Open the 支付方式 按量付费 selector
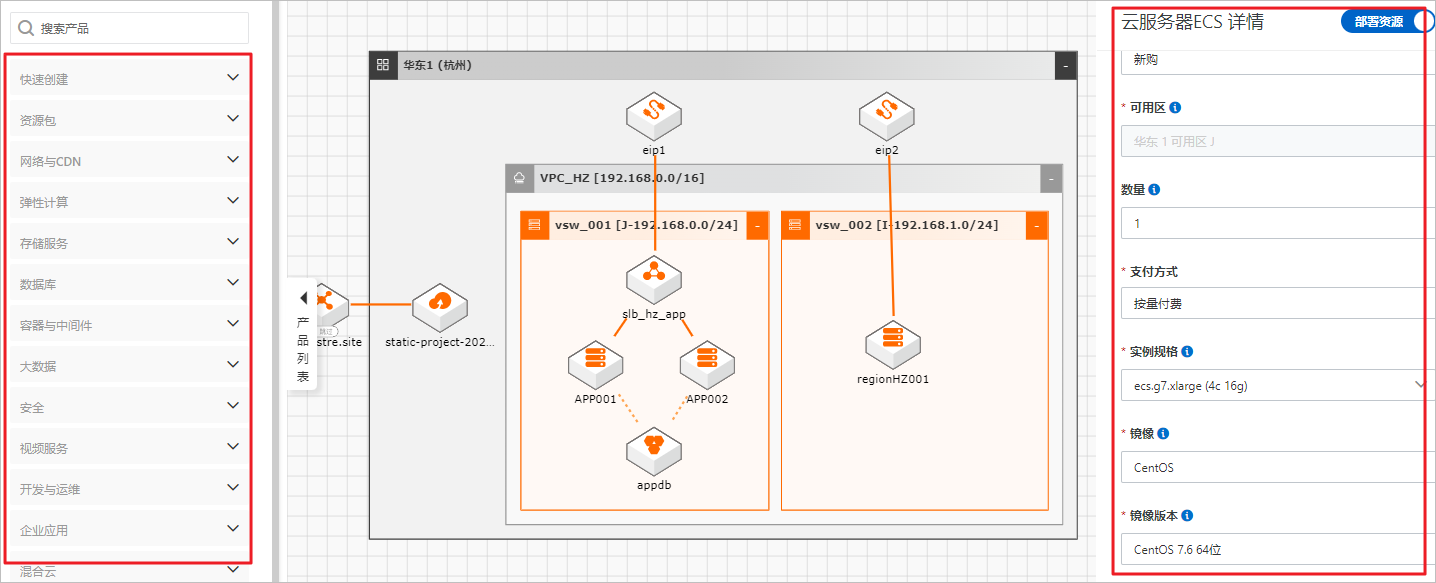The height and width of the screenshot is (583, 1436). point(1278,303)
